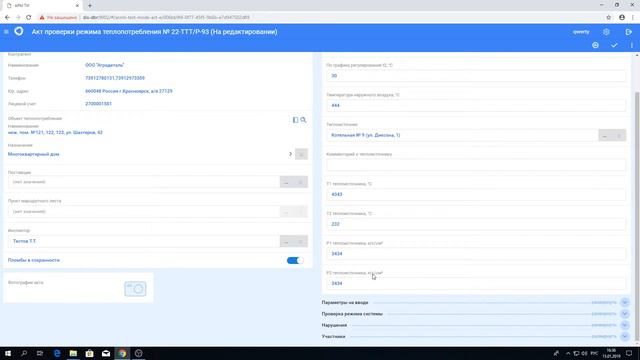
Task: Click the app logo in the header
Action: pos(19,31)
